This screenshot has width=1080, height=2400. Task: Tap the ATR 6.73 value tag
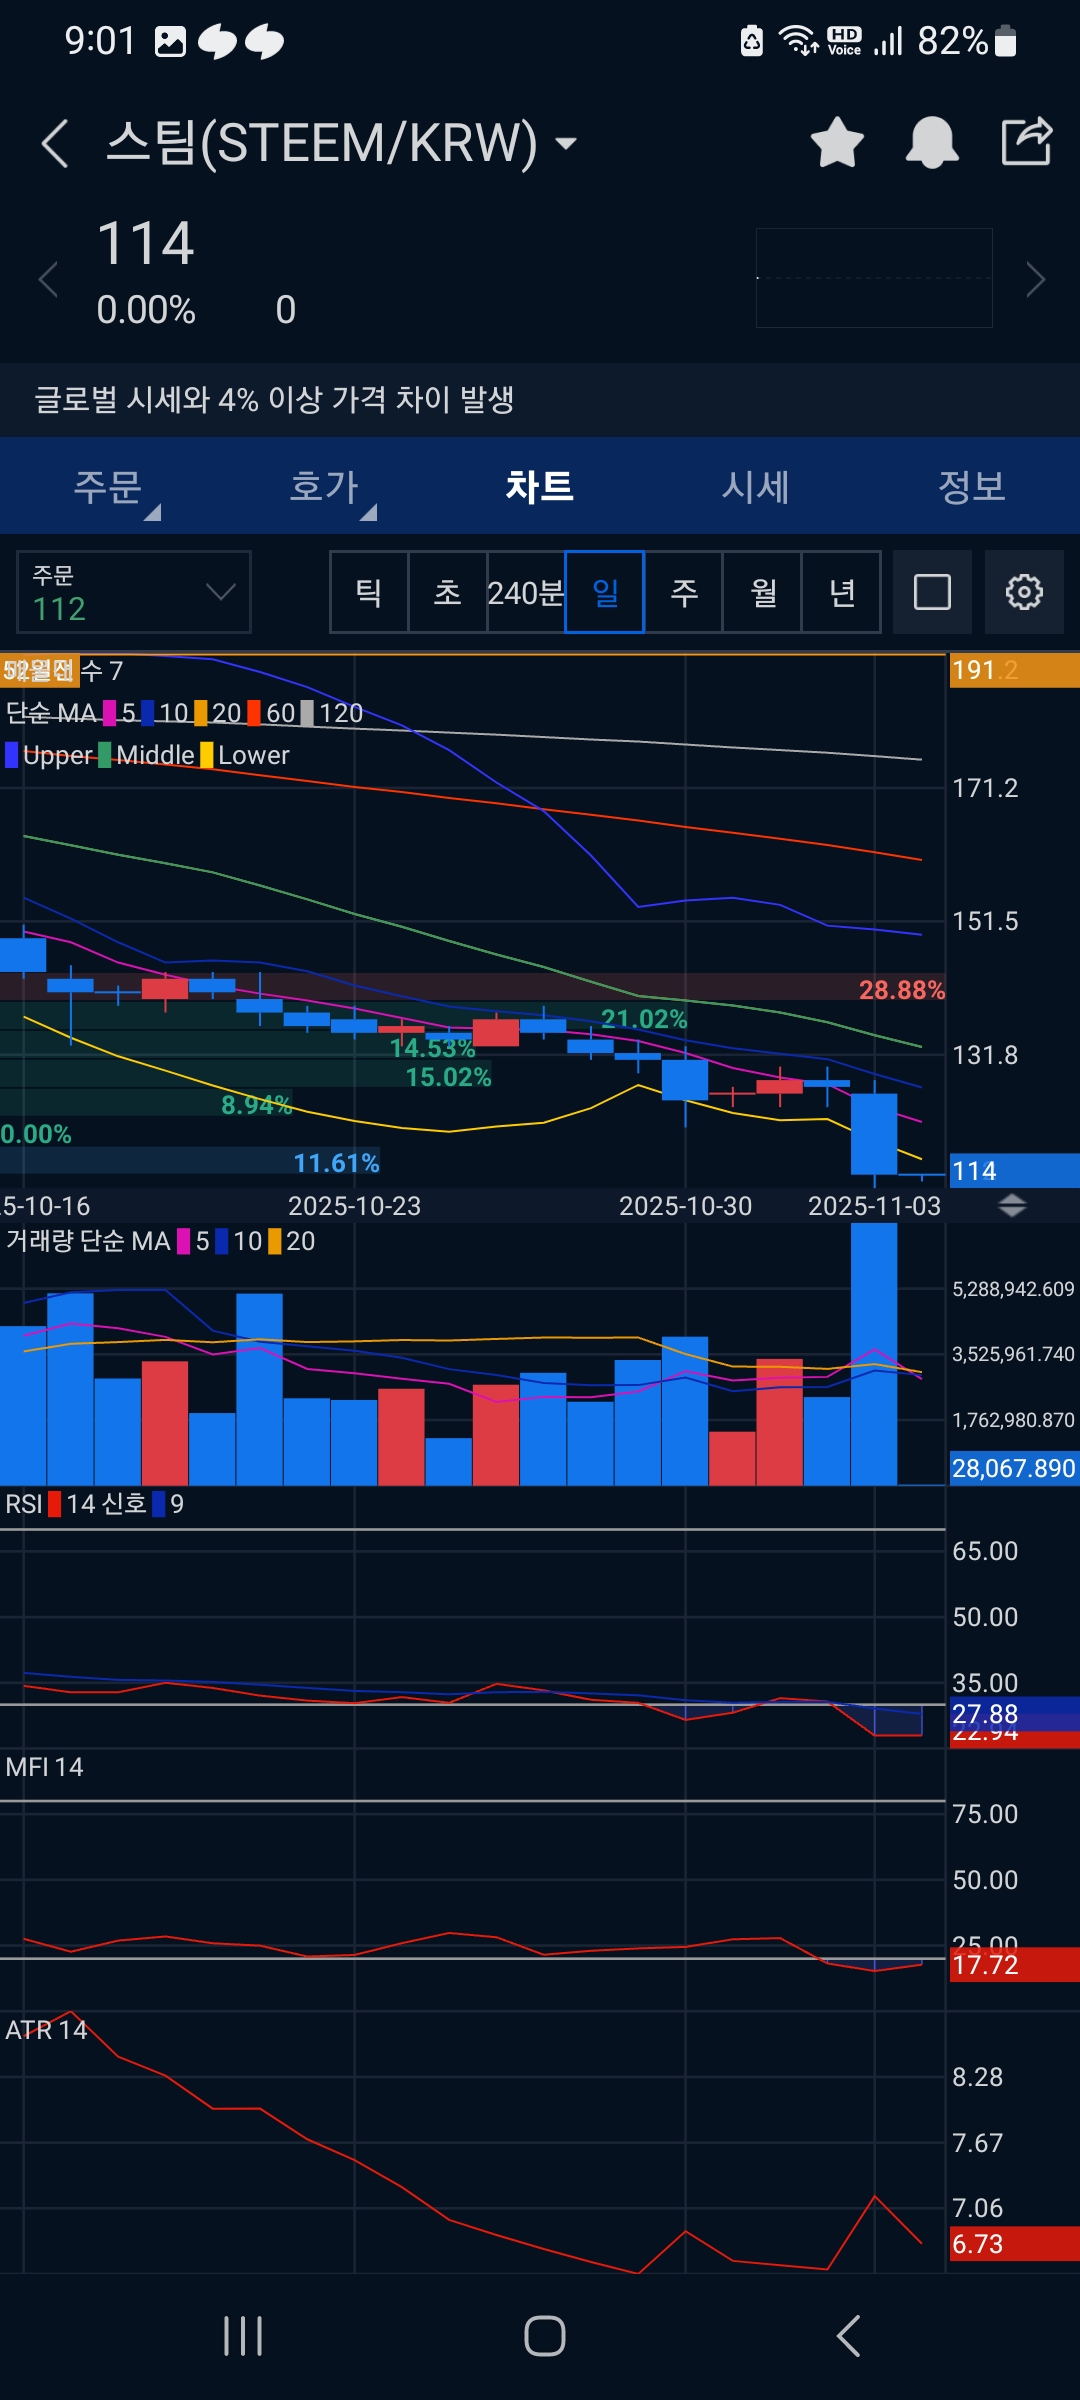(1014, 2244)
